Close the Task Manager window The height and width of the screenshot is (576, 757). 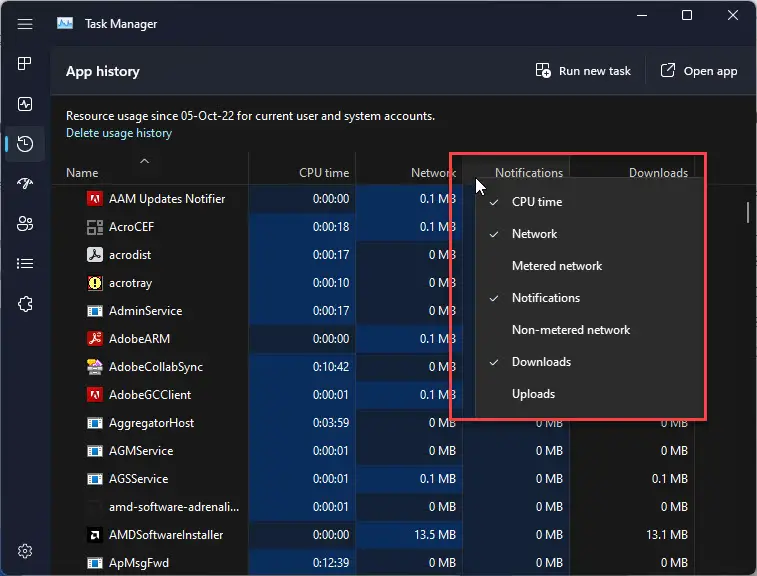click(732, 15)
